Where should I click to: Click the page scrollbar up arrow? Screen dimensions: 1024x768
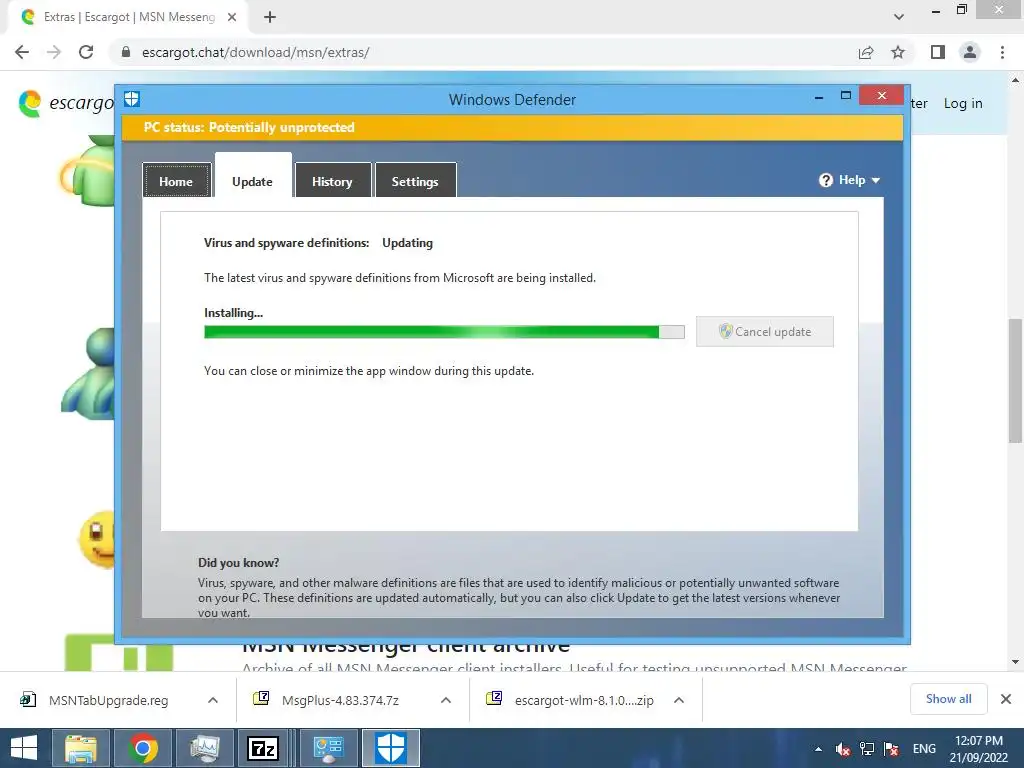point(1015,80)
